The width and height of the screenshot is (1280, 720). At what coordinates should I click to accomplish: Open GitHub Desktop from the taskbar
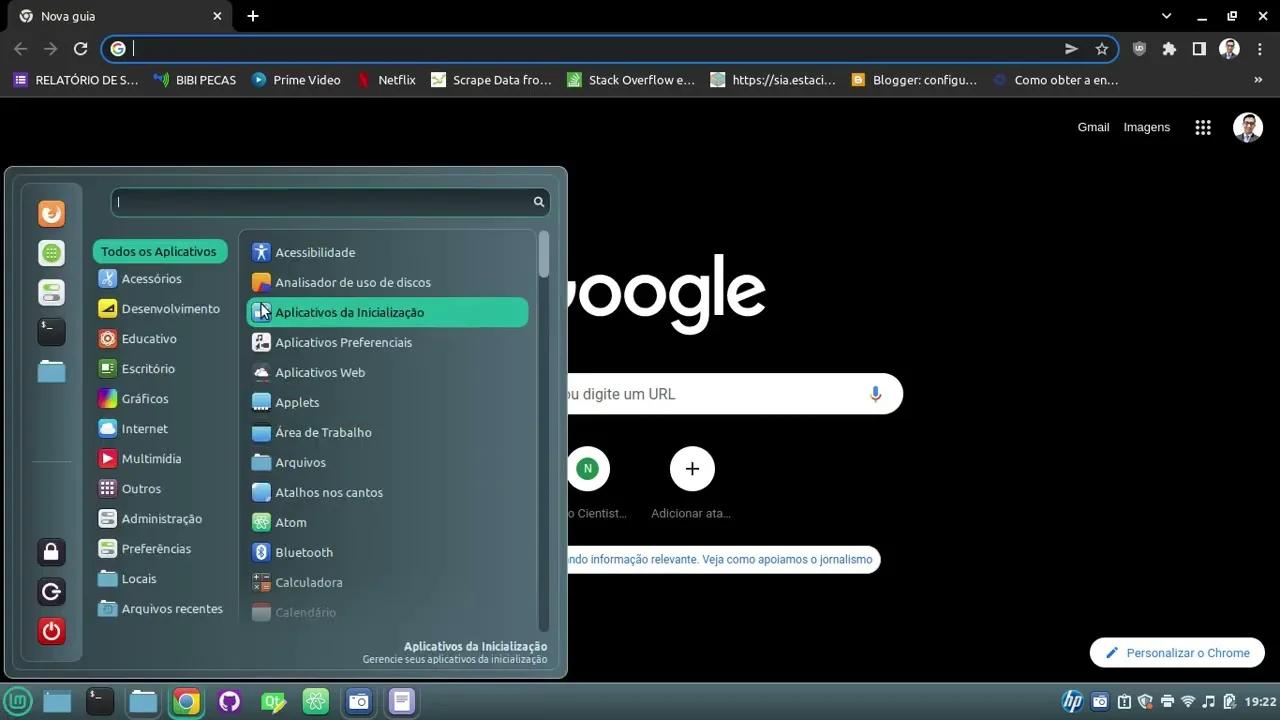[229, 701]
